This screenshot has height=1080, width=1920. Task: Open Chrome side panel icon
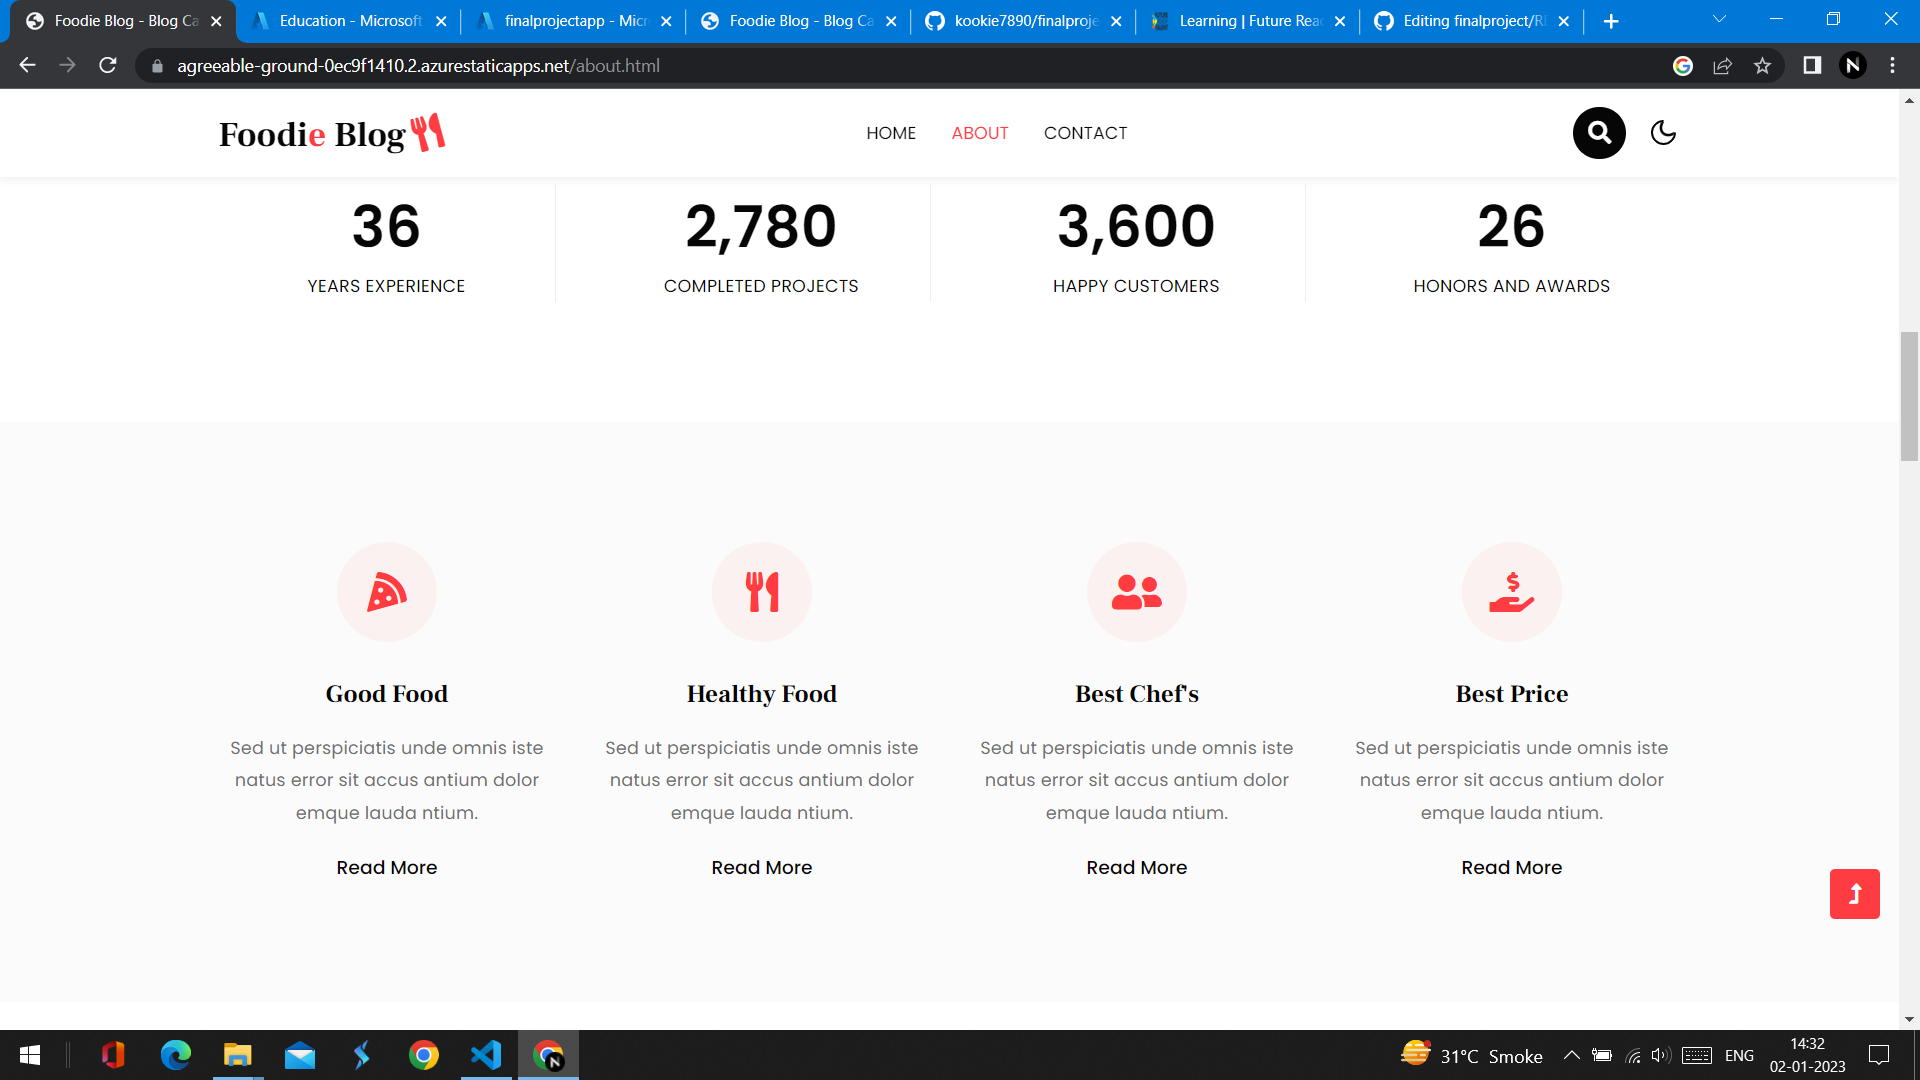click(1812, 66)
